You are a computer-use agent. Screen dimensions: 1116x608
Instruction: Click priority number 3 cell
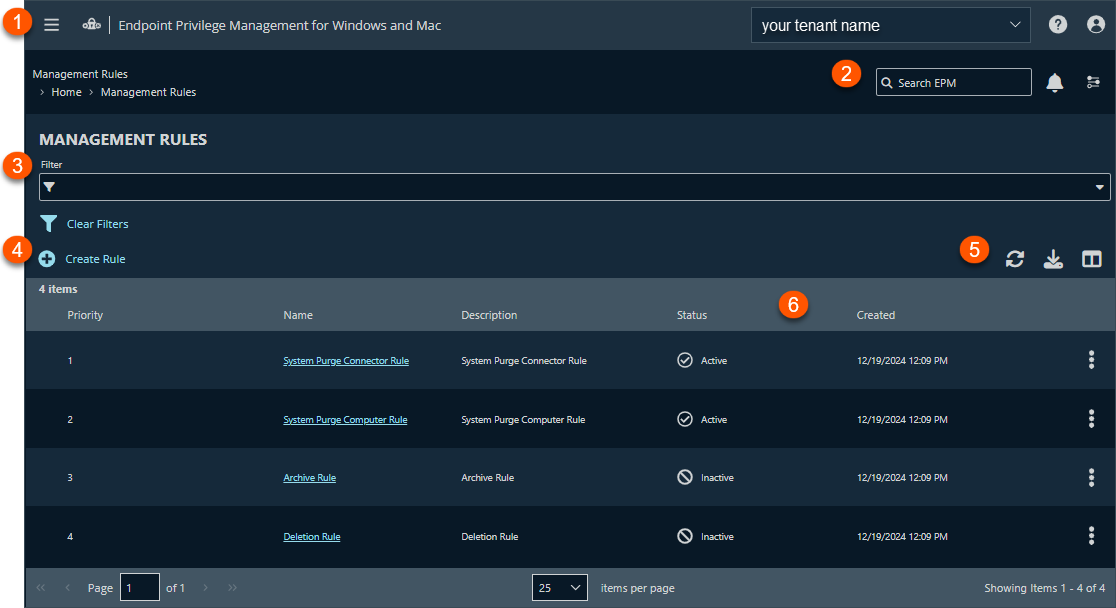tap(70, 478)
